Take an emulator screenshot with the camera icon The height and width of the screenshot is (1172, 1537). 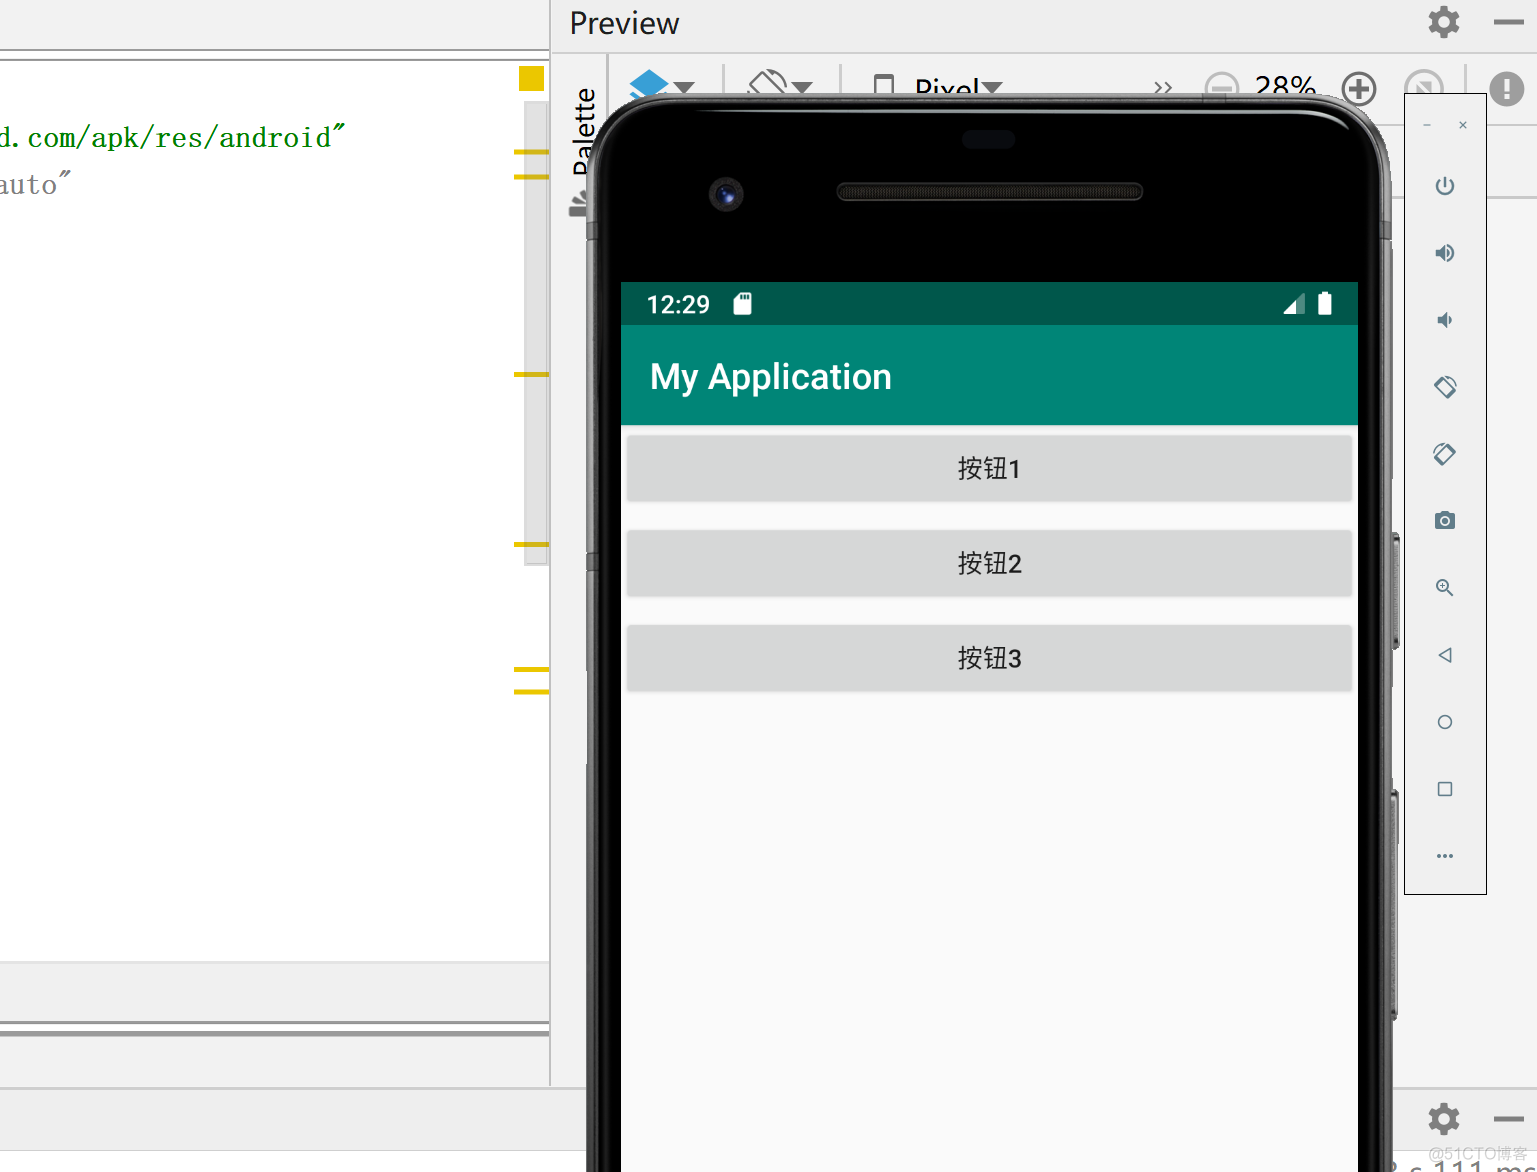[1445, 520]
